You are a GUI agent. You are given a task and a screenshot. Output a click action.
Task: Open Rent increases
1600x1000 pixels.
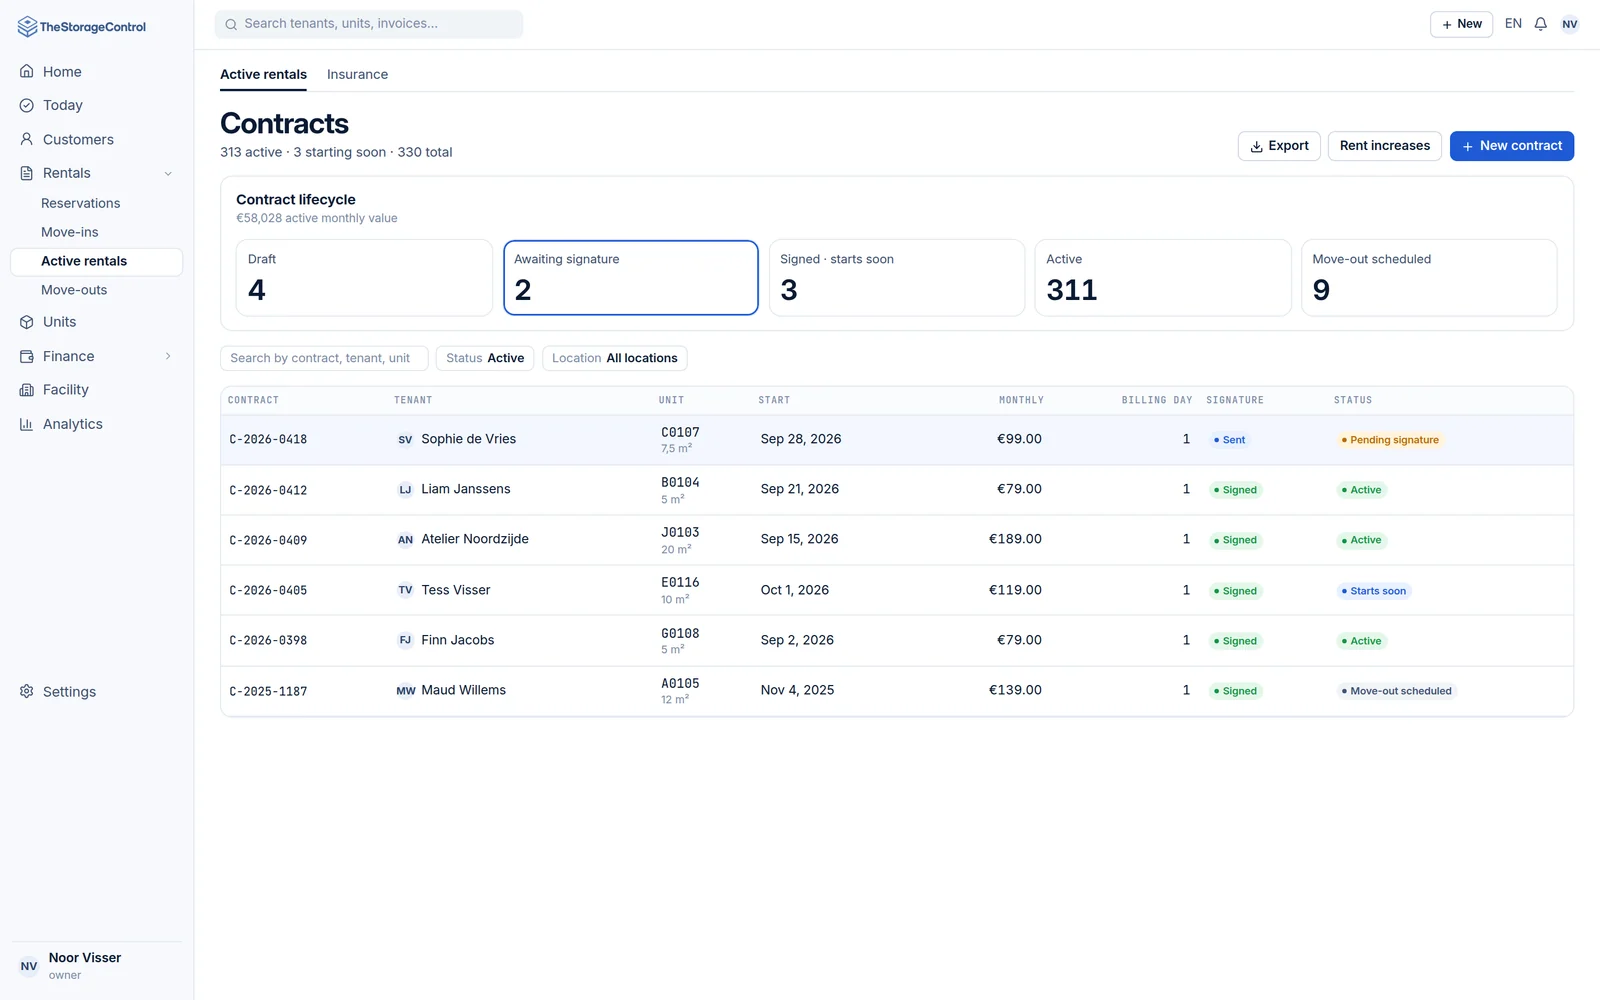1385,146
